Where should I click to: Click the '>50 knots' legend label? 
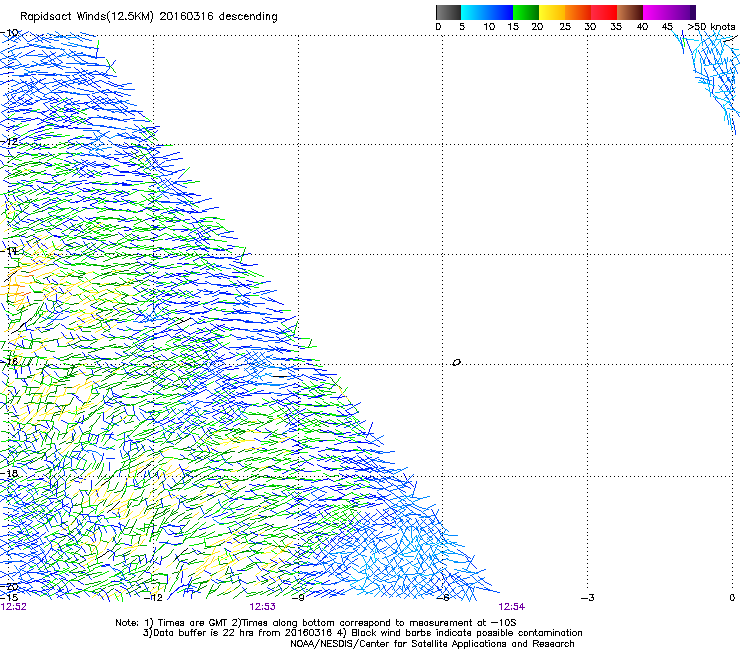pos(711,27)
